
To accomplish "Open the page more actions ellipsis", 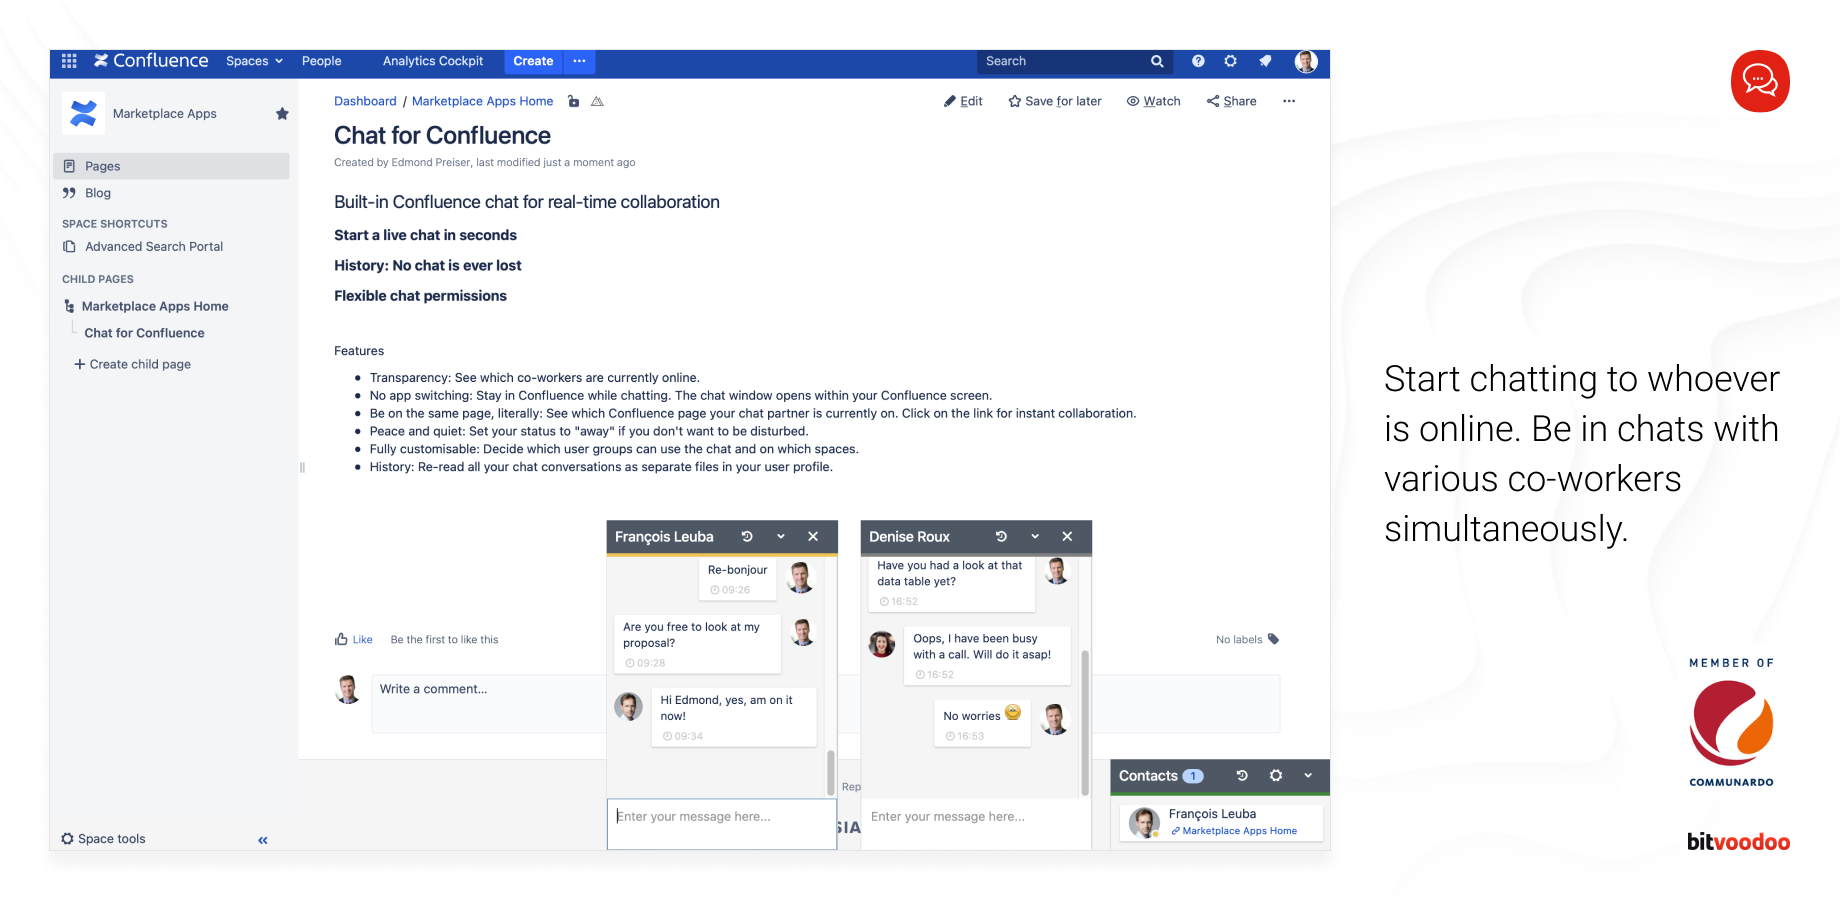I will click(x=1289, y=101).
